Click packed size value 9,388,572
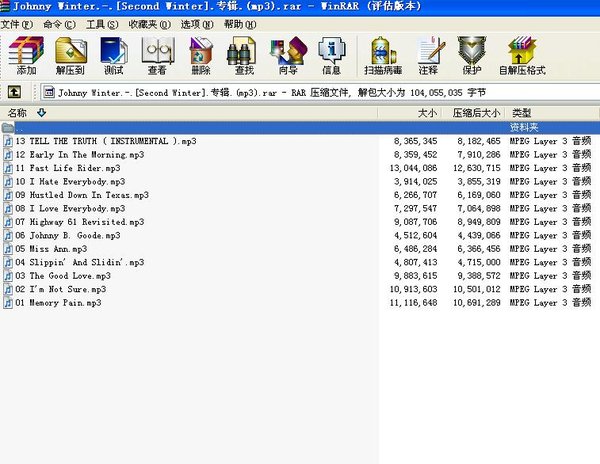Image resolution: width=600 pixels, height=464 pixels. click(479, 276)
